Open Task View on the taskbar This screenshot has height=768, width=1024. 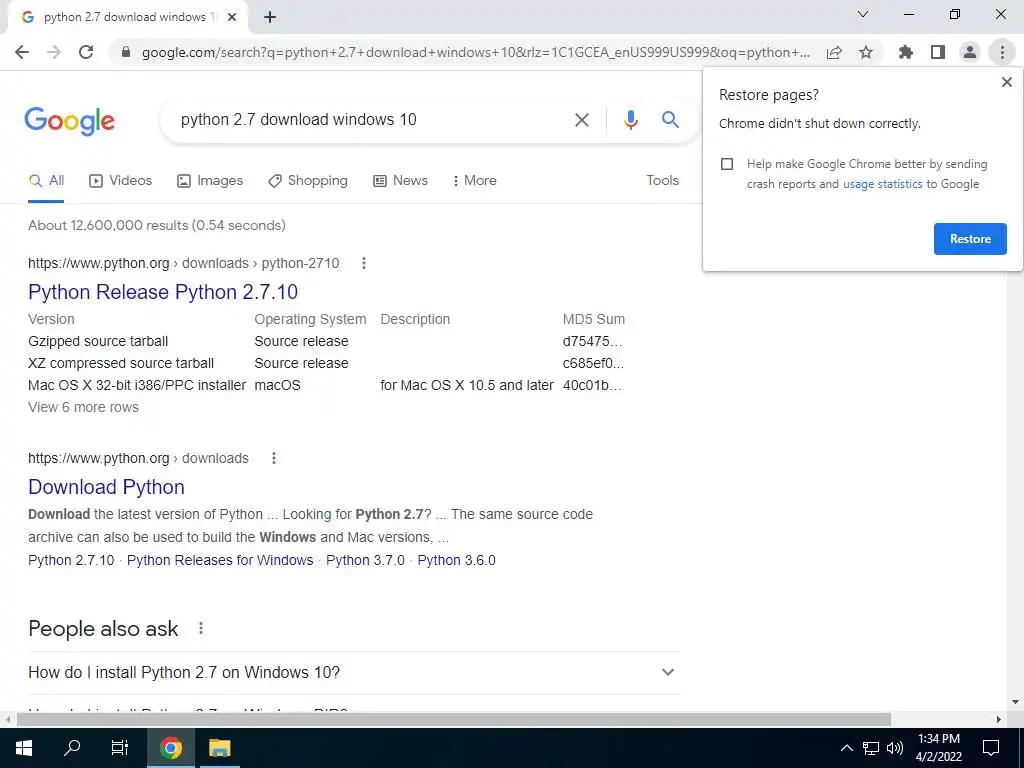pyautogui.click(x=120, y=748)
